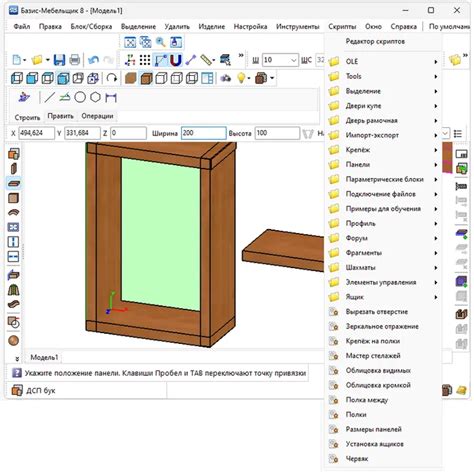Screen dimensions: 474x474
Task: Toggle the dotted grid display button
Action: (145, 60)
